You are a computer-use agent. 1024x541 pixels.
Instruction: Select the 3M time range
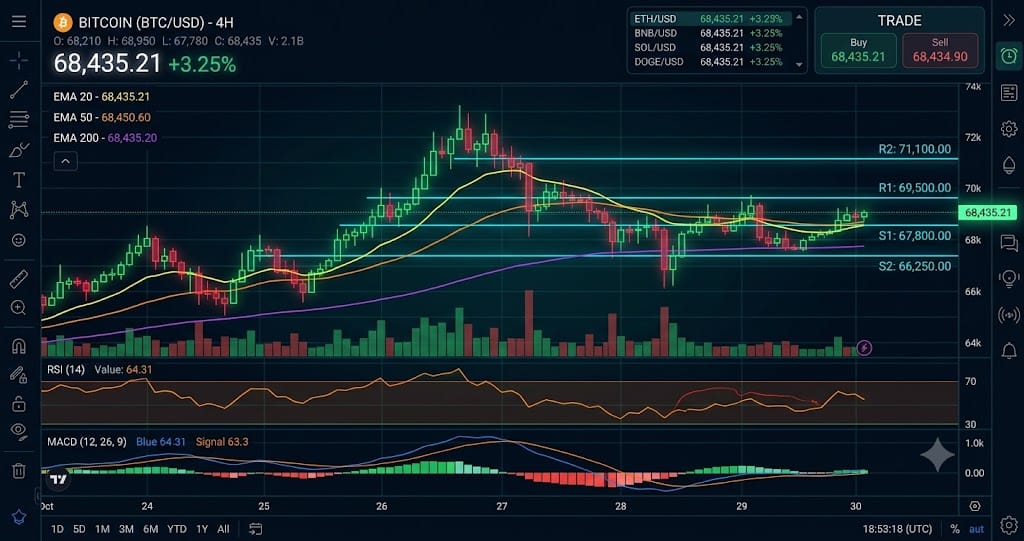[x=126, y=529]
